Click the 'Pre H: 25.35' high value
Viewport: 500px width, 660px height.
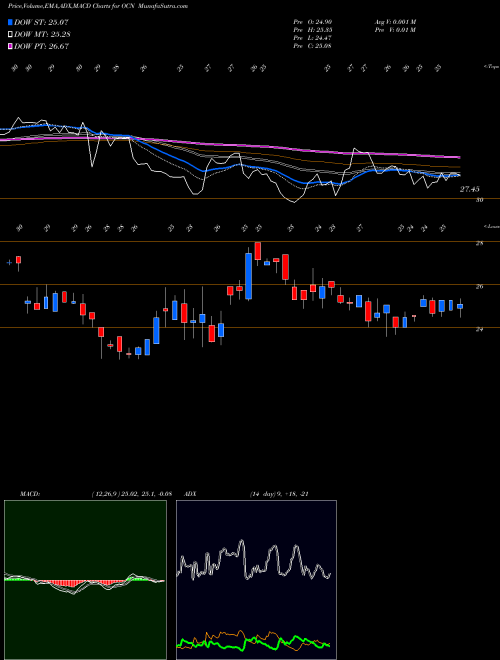(x=313, y=30)
